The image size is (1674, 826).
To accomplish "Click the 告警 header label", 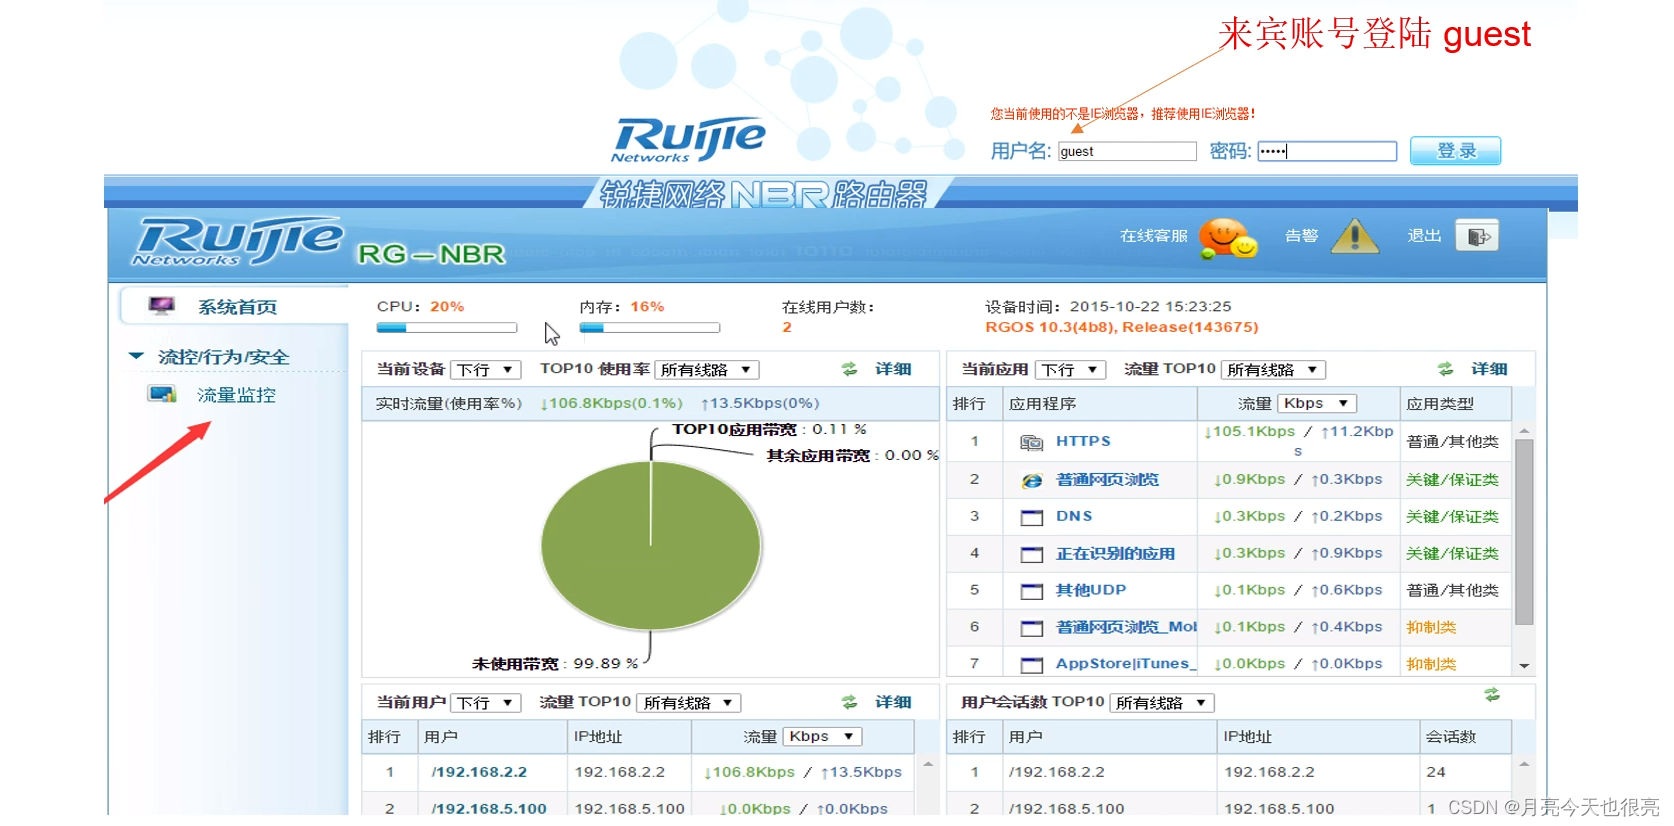I will coord(1301,236).
